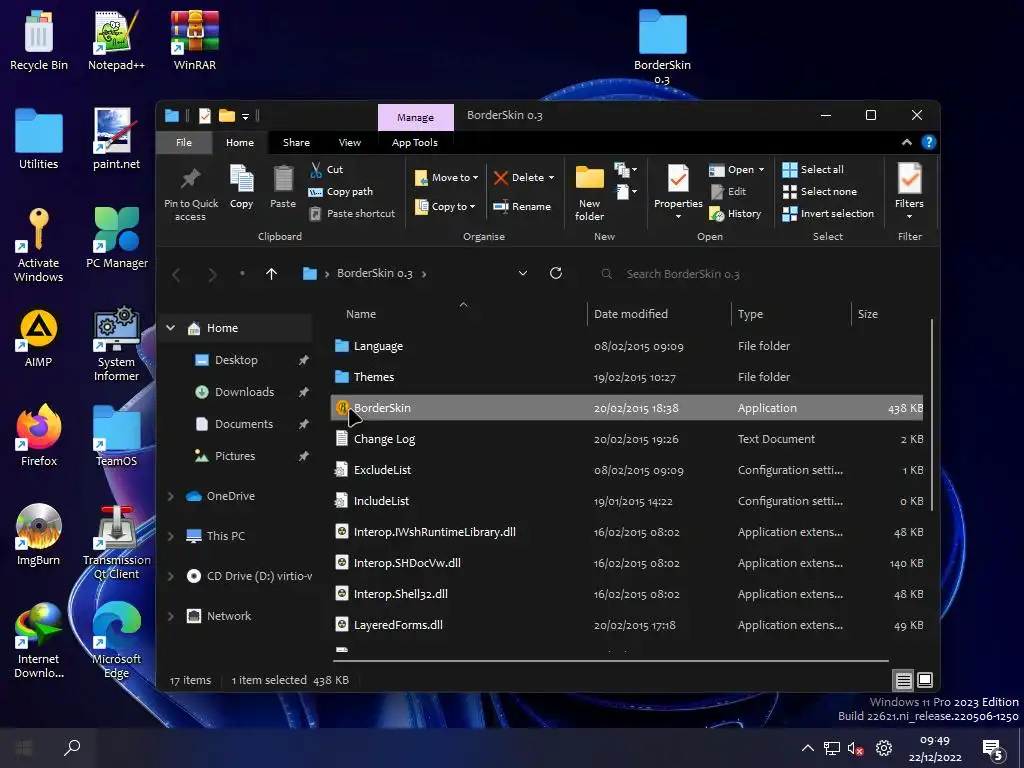Select the Home ribbon tab

click(x=240, y=142)
